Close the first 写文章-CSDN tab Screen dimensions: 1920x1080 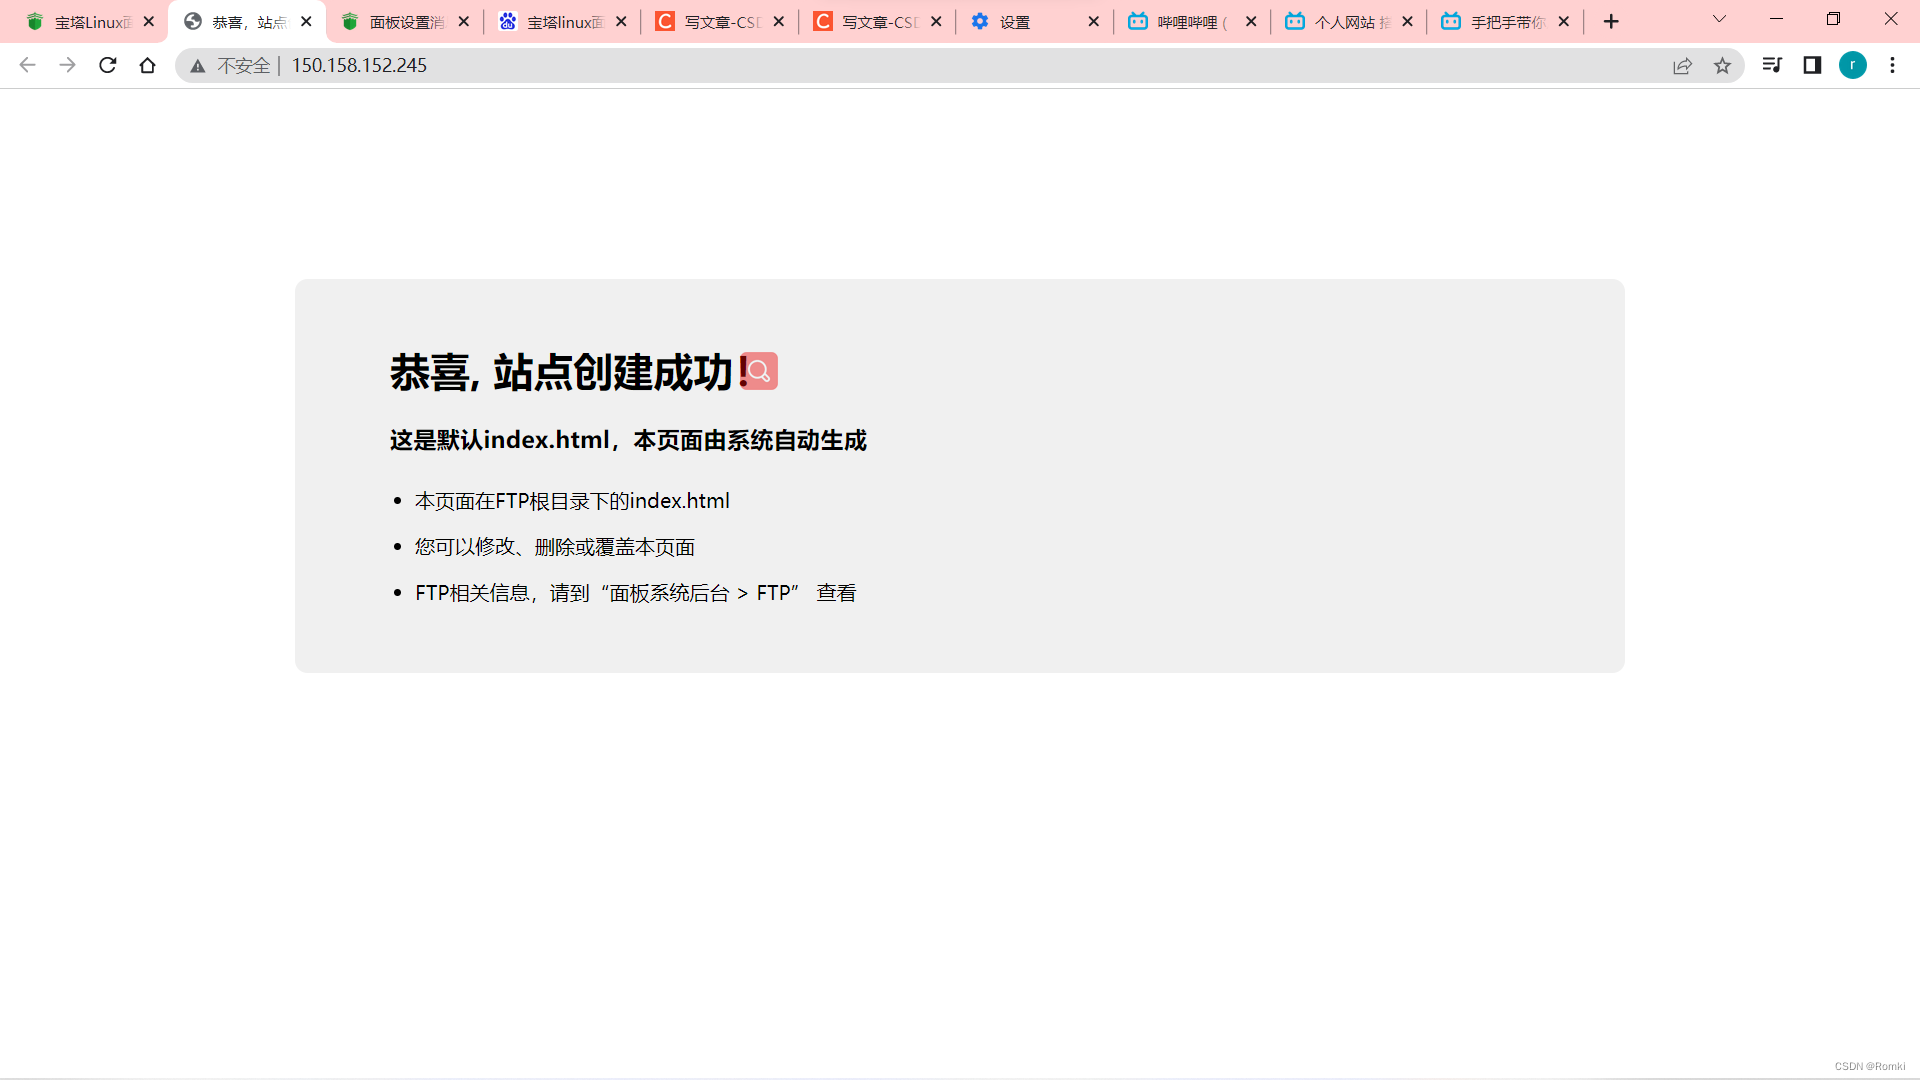pyautogui.click(x=779, y=21)
